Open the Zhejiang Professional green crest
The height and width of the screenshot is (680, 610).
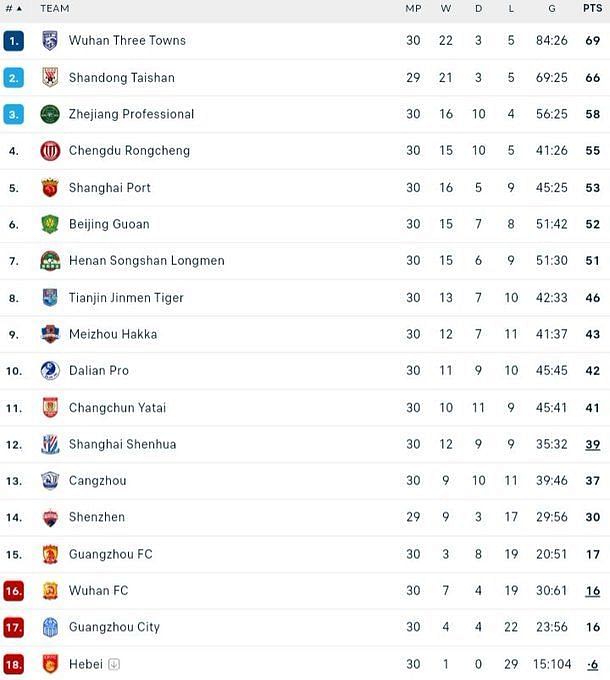pyautogui.click(x=50, y=114)
